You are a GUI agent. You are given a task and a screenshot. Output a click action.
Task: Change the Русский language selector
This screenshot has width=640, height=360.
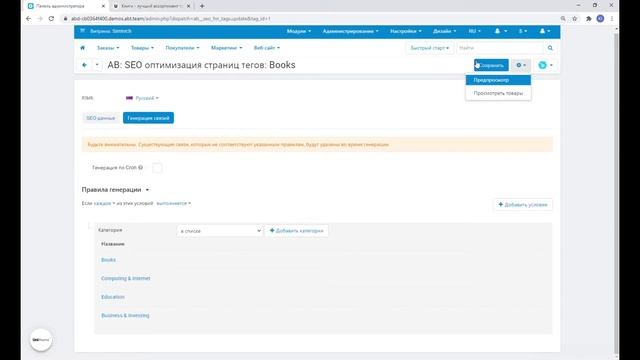point(142,98)
